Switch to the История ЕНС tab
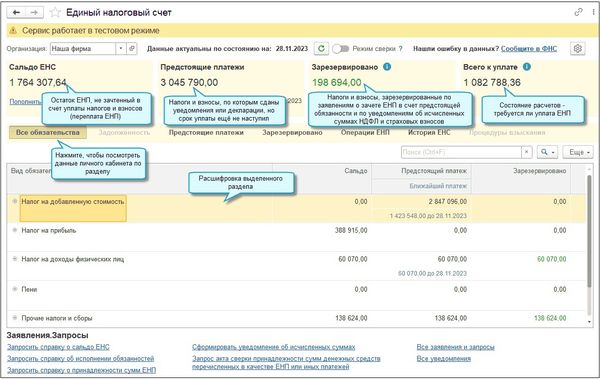This screenshot has height=379, width=600. point(429,132)
